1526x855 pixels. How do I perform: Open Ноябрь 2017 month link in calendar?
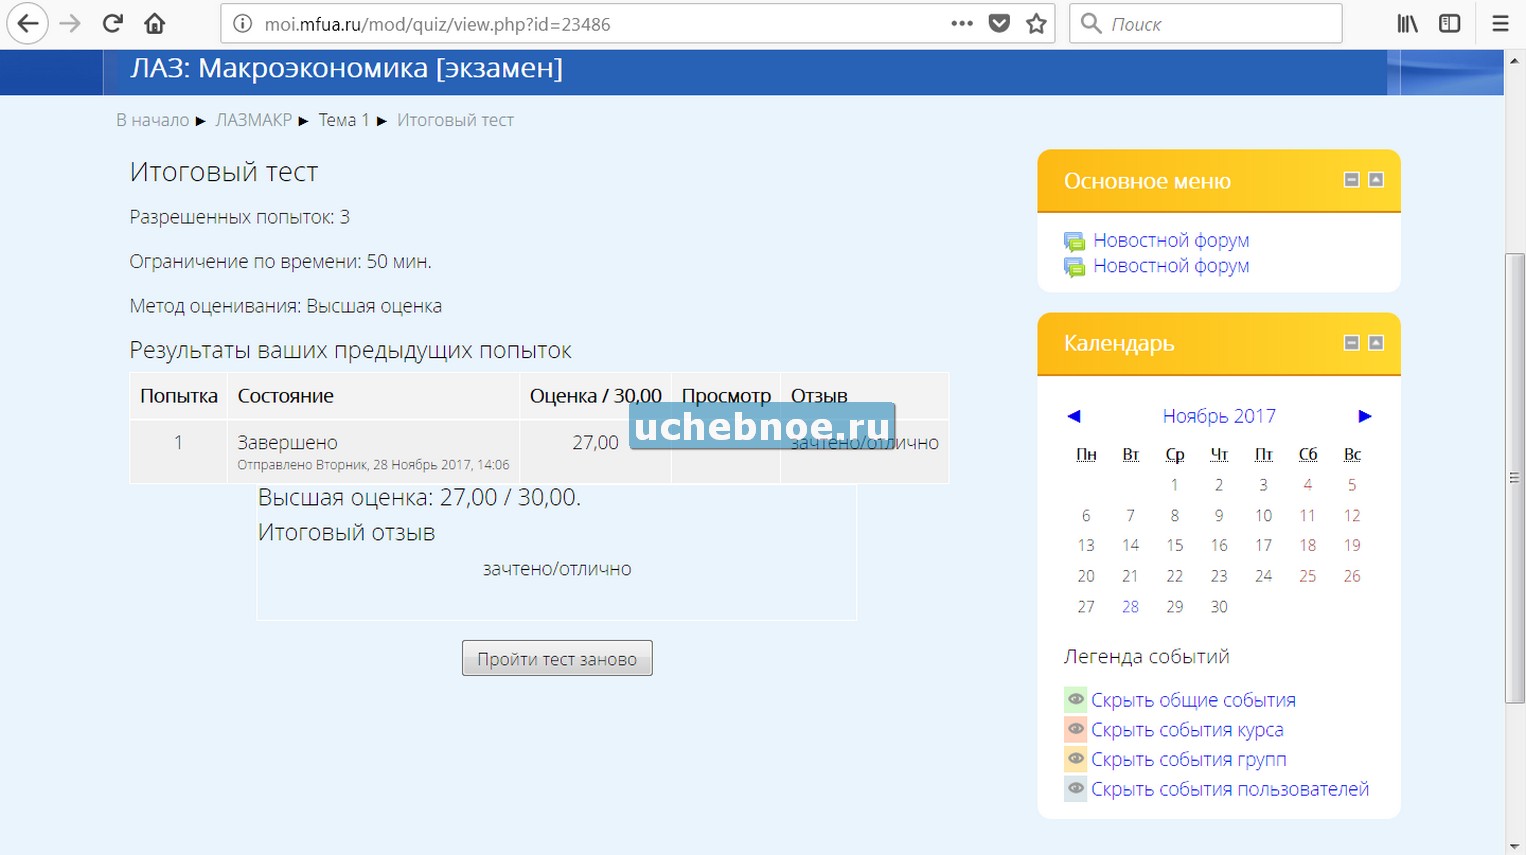tap(1219, 416)
